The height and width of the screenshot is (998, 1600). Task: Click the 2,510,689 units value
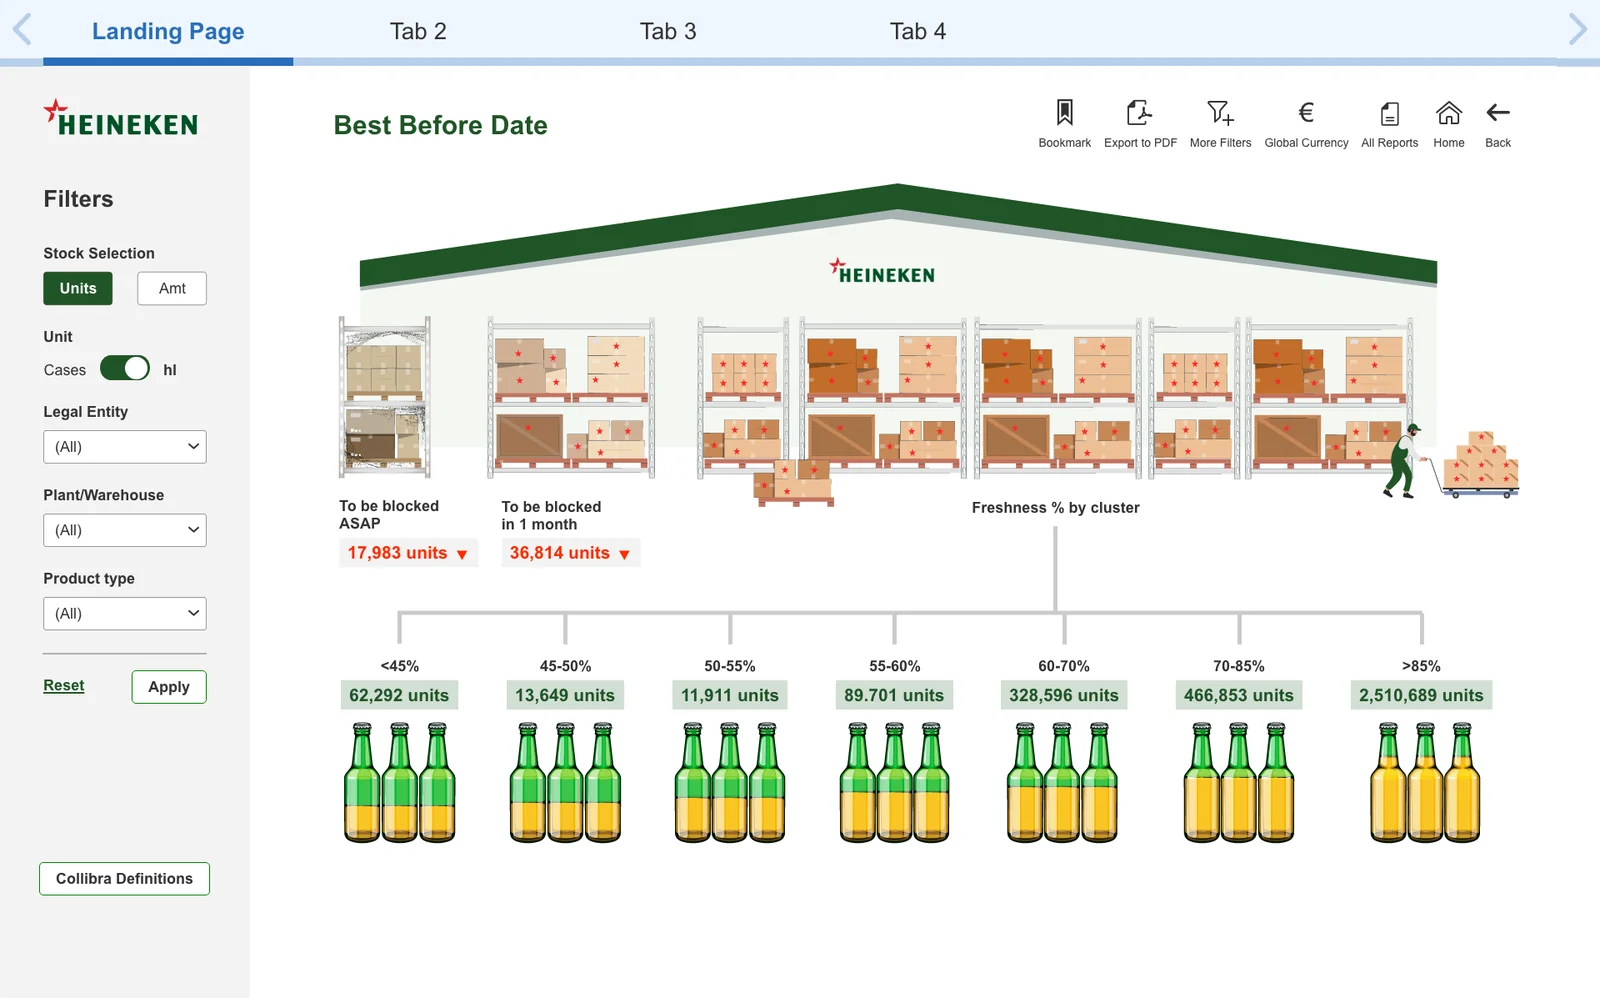click(1421, 695)
